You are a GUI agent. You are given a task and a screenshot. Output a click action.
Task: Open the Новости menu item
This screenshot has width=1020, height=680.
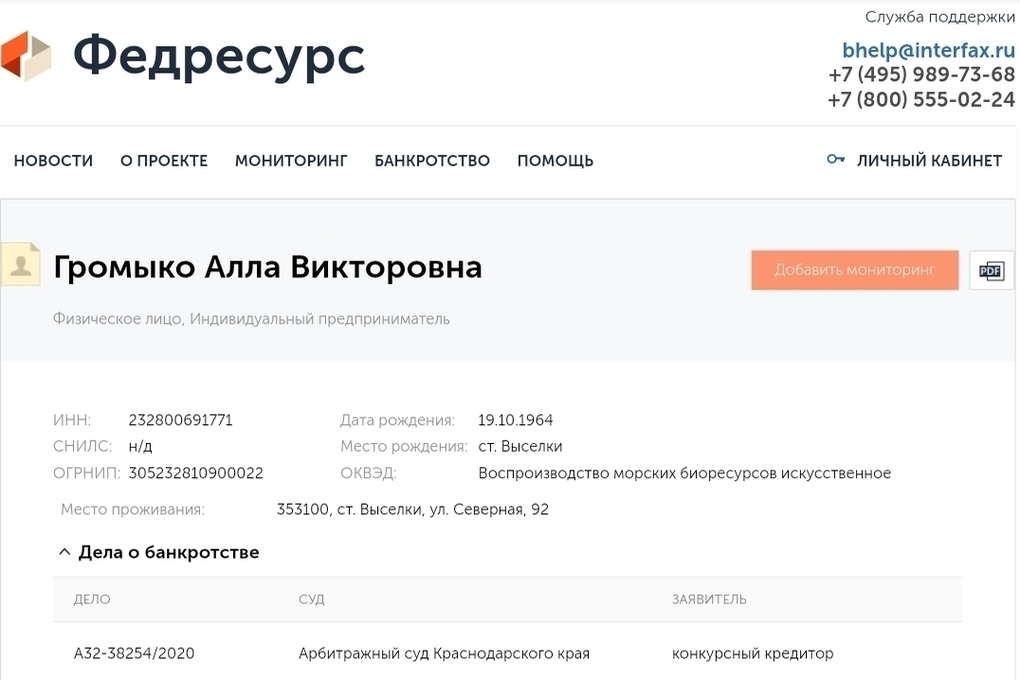click(53, 160)
